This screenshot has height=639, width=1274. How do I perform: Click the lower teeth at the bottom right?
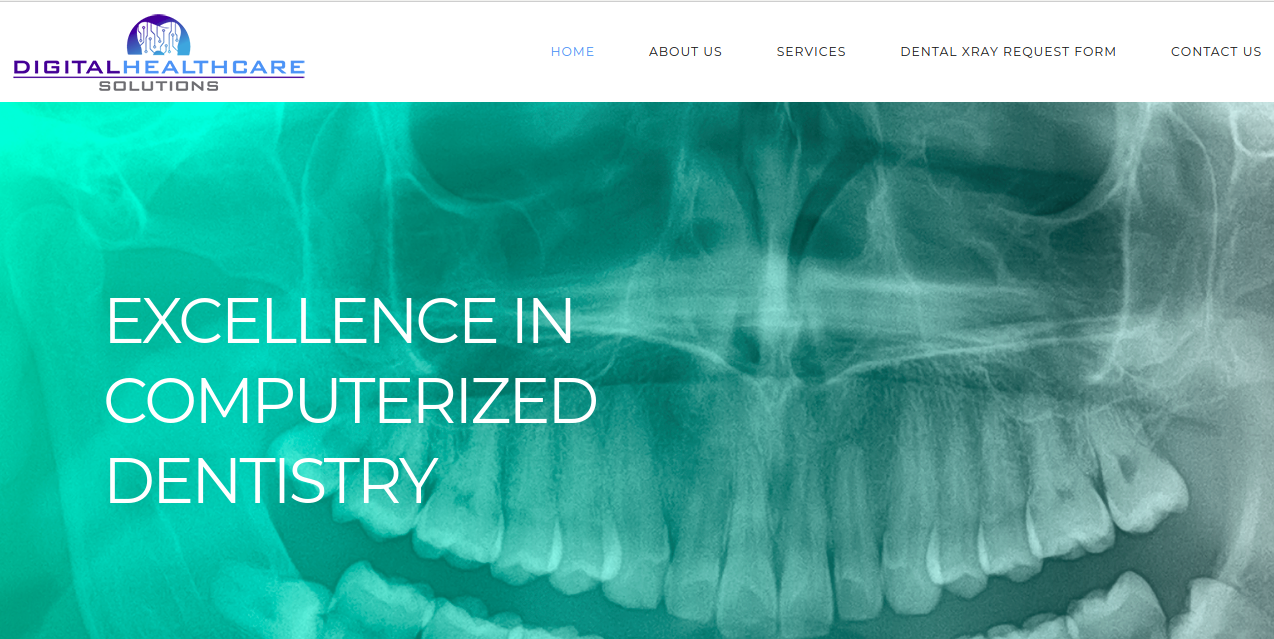coord(1150,608)
